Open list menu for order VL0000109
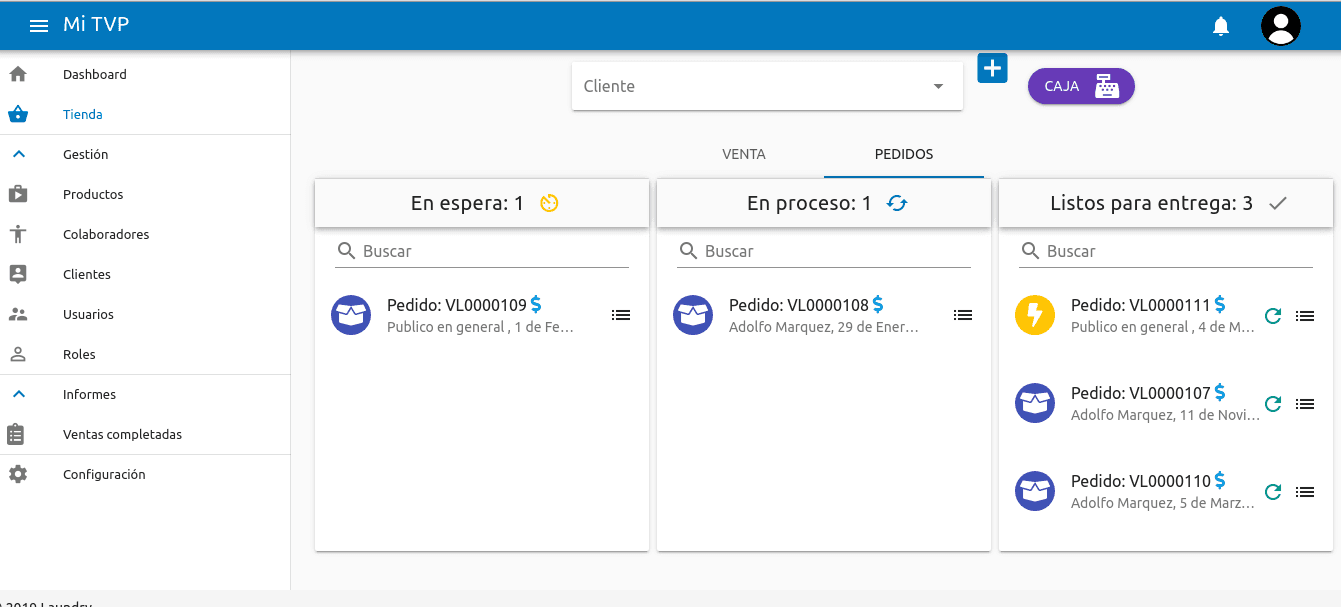The image size is (1341, 607). [621, 315]
